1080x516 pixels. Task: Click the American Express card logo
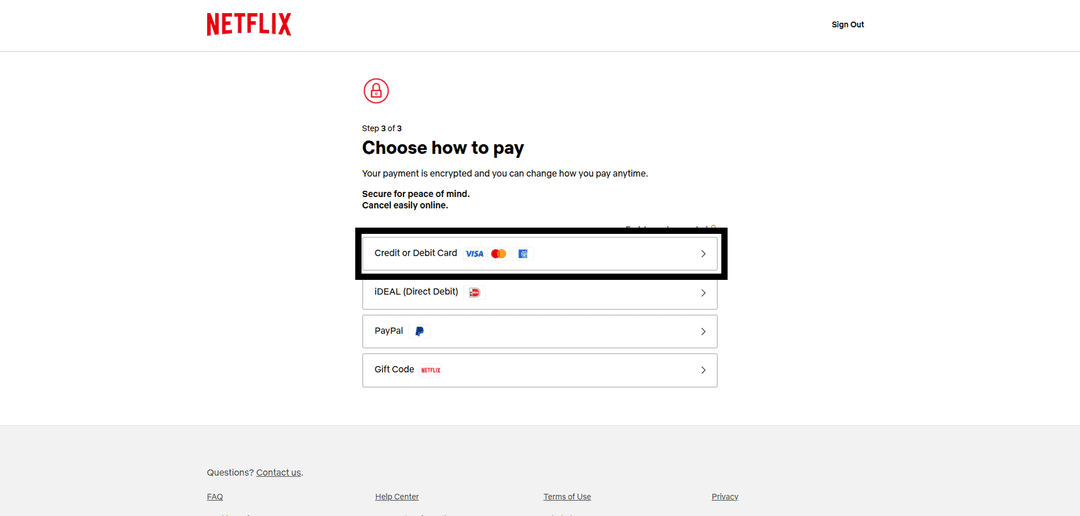523,254
